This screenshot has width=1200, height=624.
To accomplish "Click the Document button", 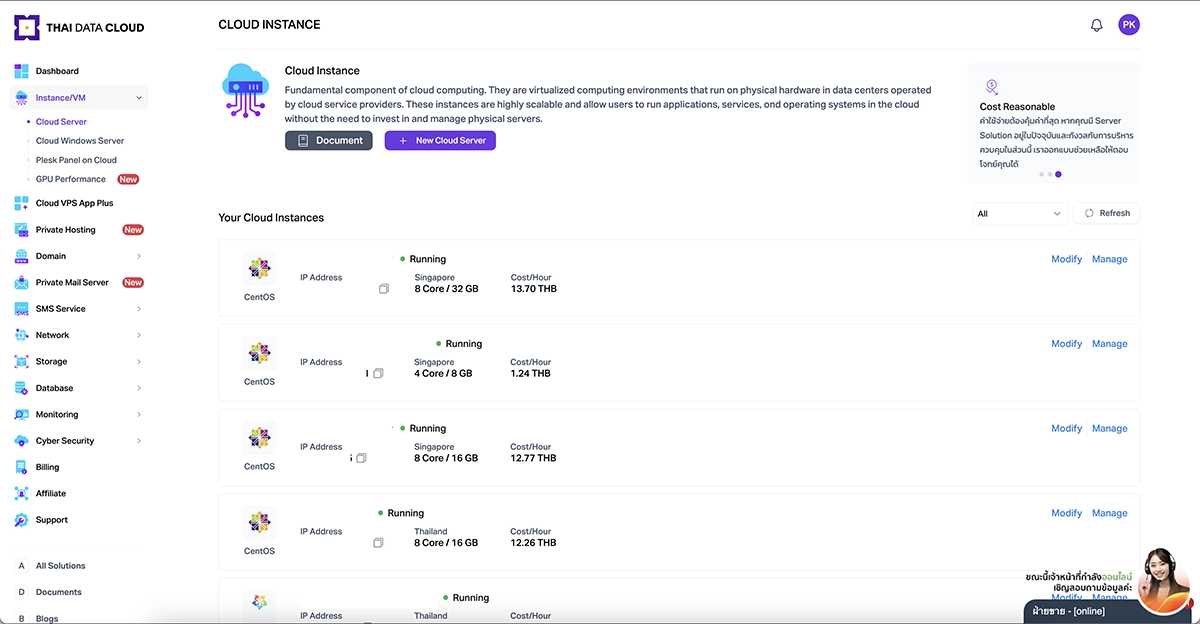I will point(329,141).
